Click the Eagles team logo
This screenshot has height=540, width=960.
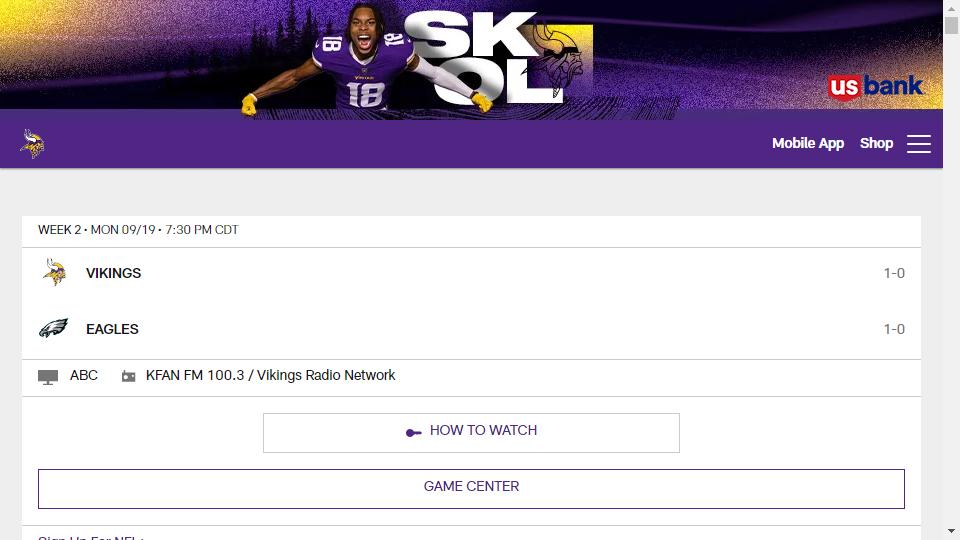[x=53, y=329]
